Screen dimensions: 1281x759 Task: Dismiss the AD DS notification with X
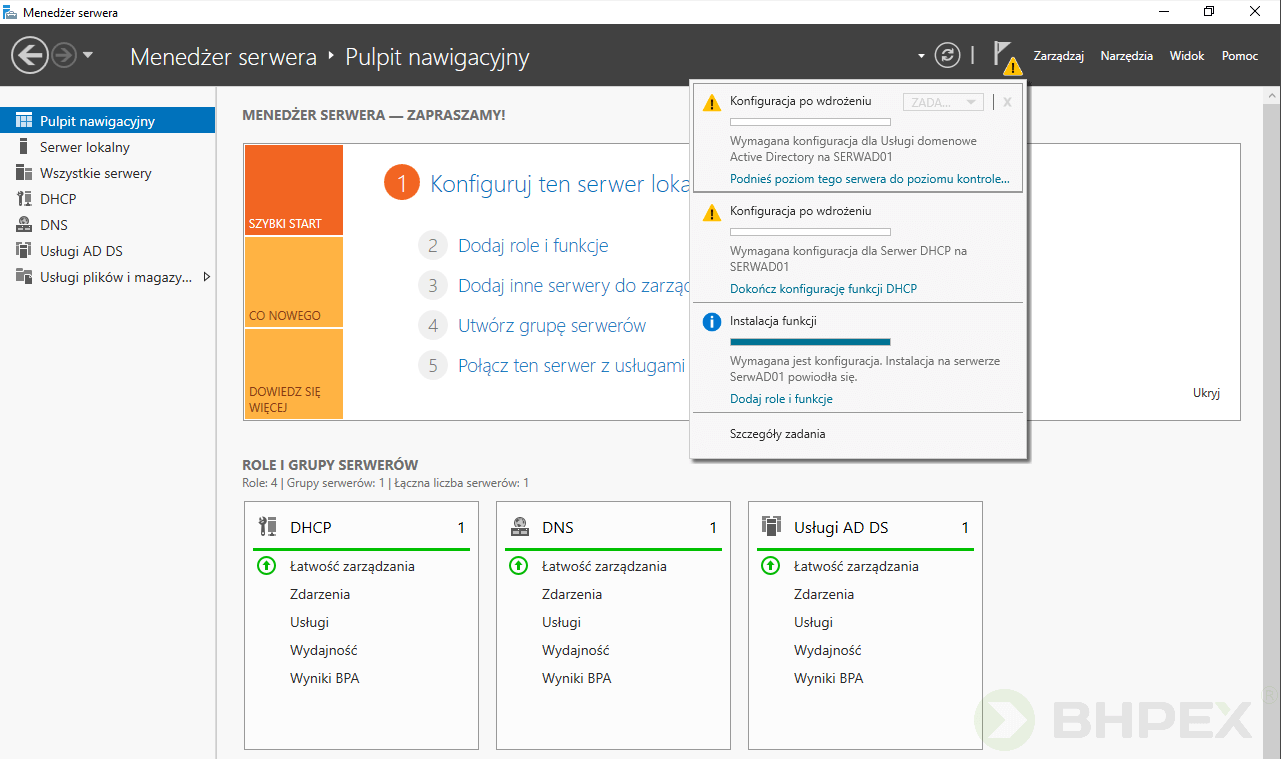click(1007, 102)
